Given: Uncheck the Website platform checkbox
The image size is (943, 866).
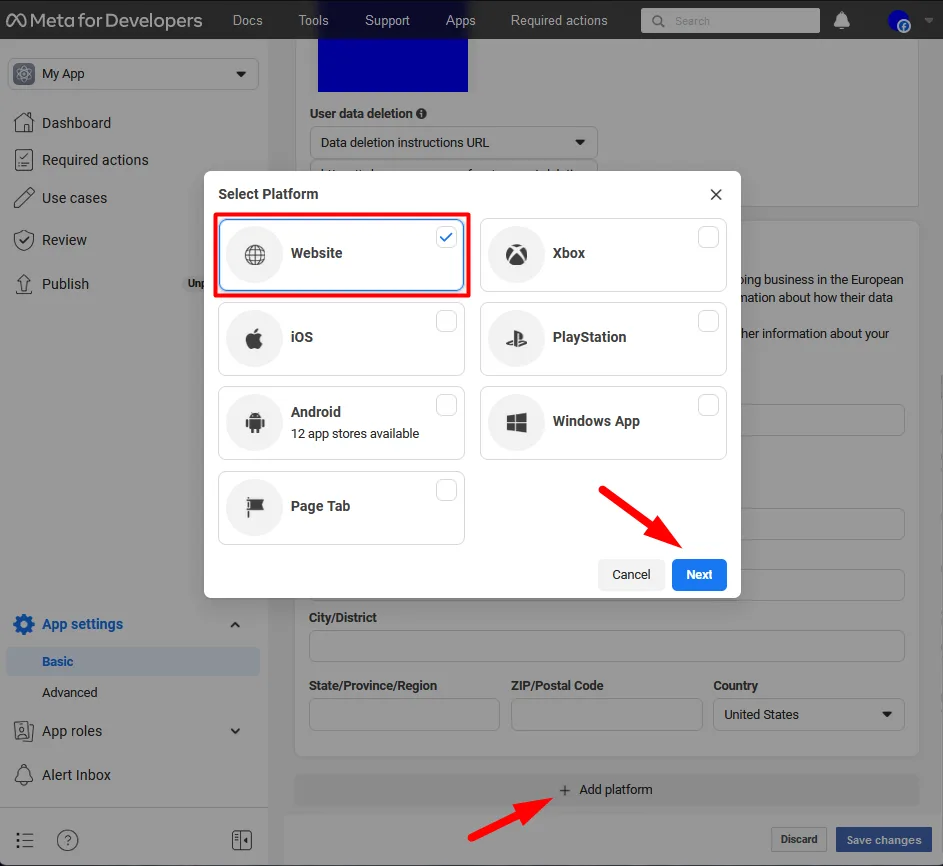Looking at the screenshot, I should click(446, 237).
